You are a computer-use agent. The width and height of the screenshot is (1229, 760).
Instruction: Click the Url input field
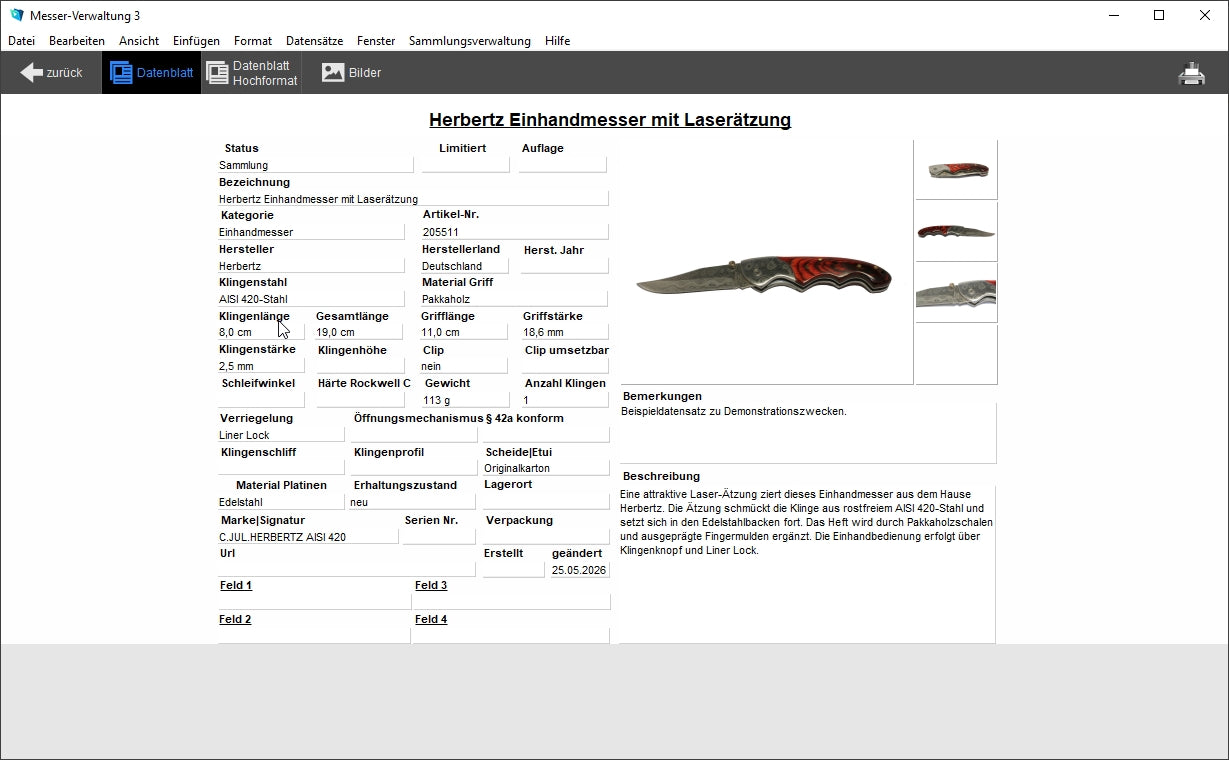point(347,570)
